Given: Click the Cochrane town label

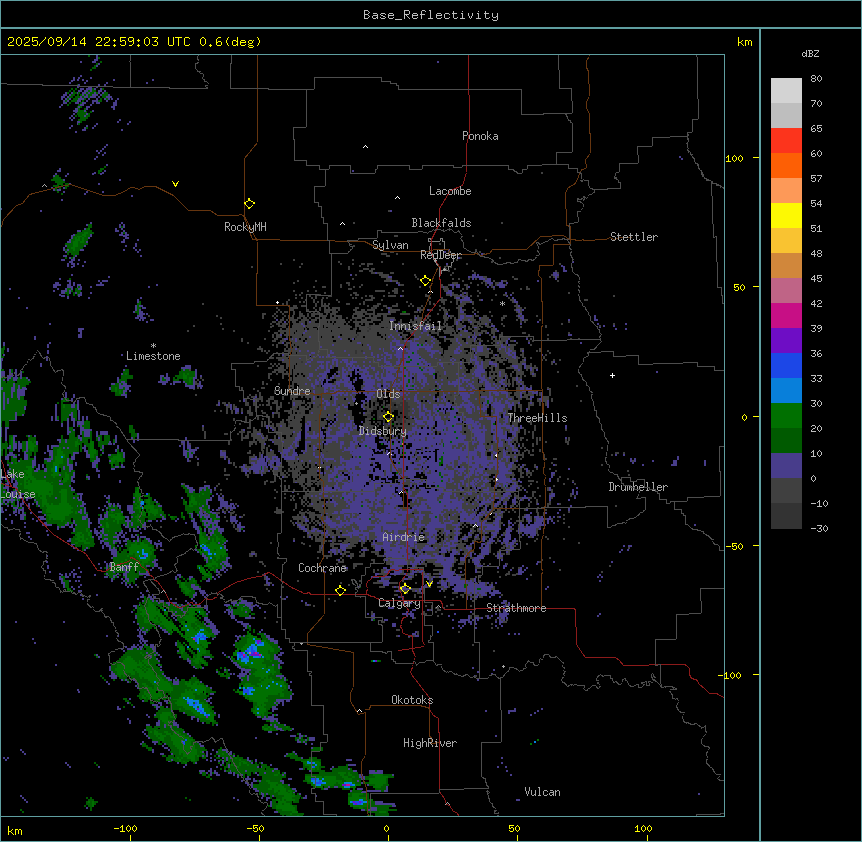Looking at the screenshot, I should 322,568.
